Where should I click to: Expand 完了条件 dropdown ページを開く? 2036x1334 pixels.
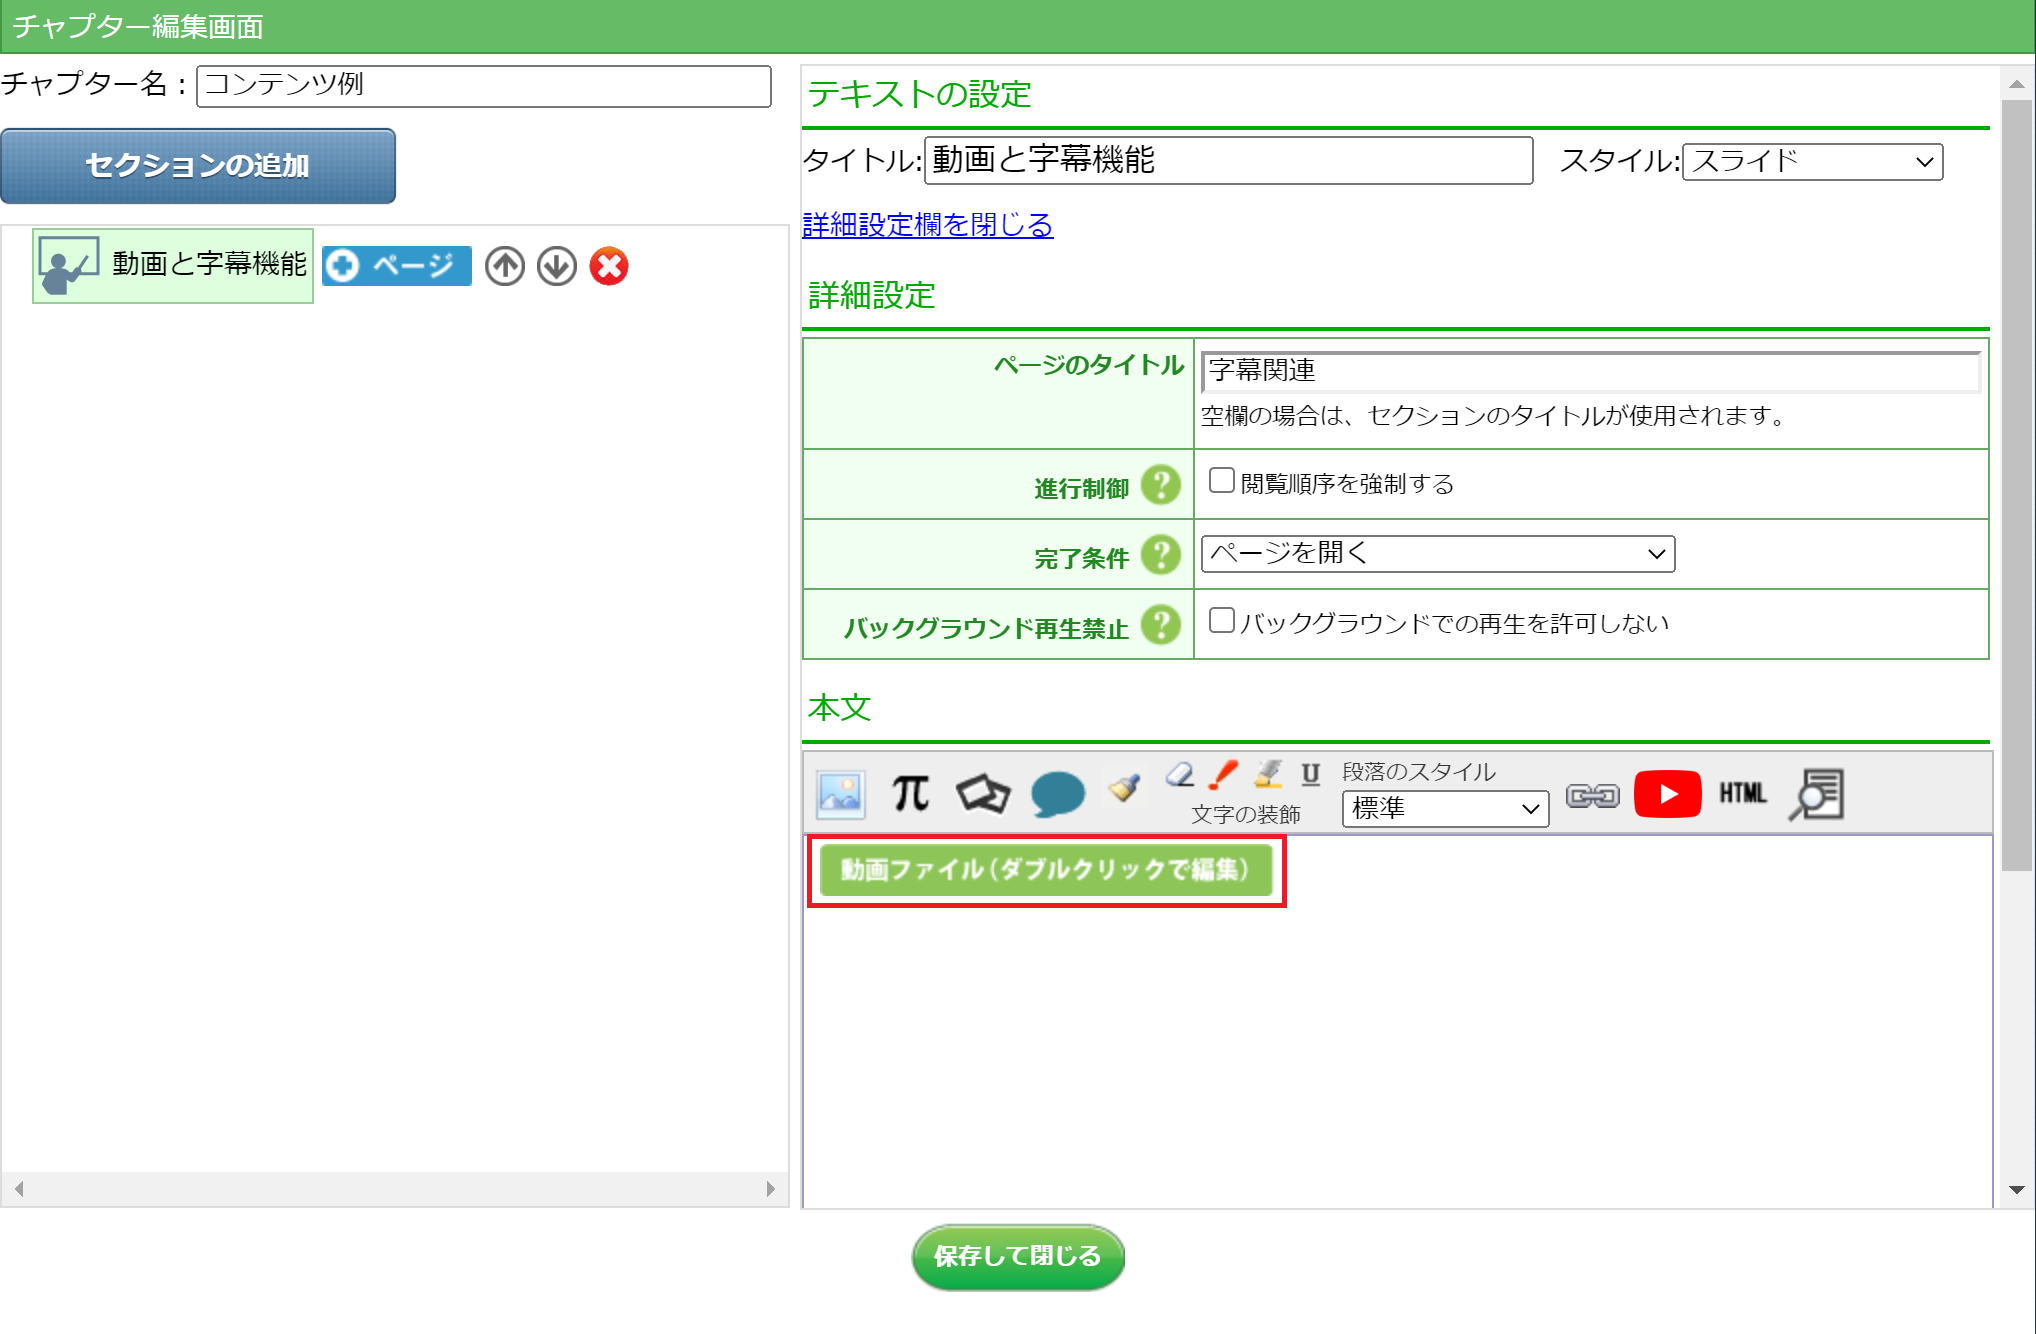coord(1437,554)
